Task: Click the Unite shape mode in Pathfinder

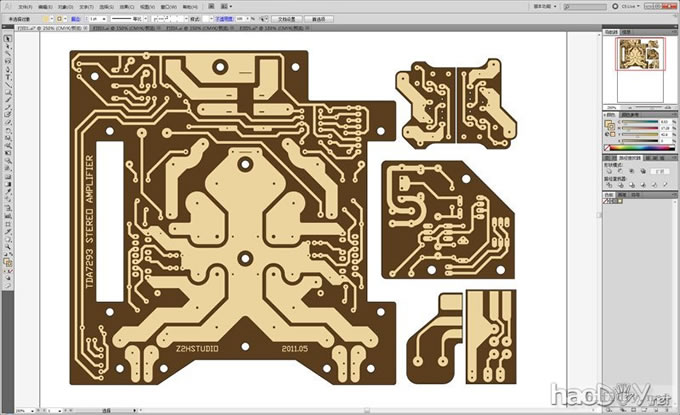Action: click(611, 171)
